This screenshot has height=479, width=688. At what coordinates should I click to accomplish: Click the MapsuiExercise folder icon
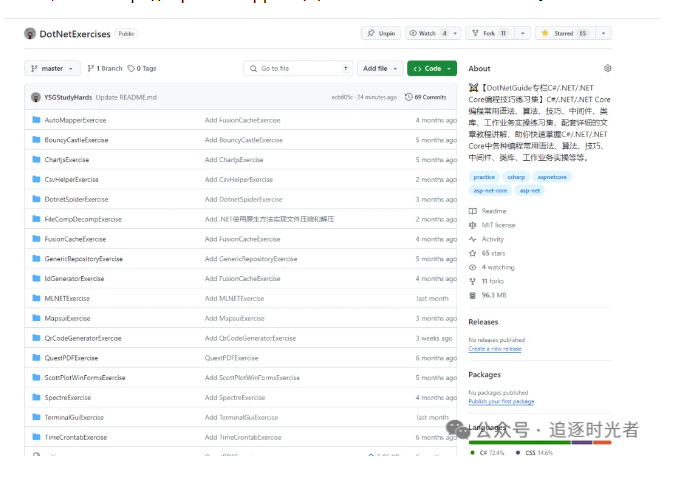36,318
